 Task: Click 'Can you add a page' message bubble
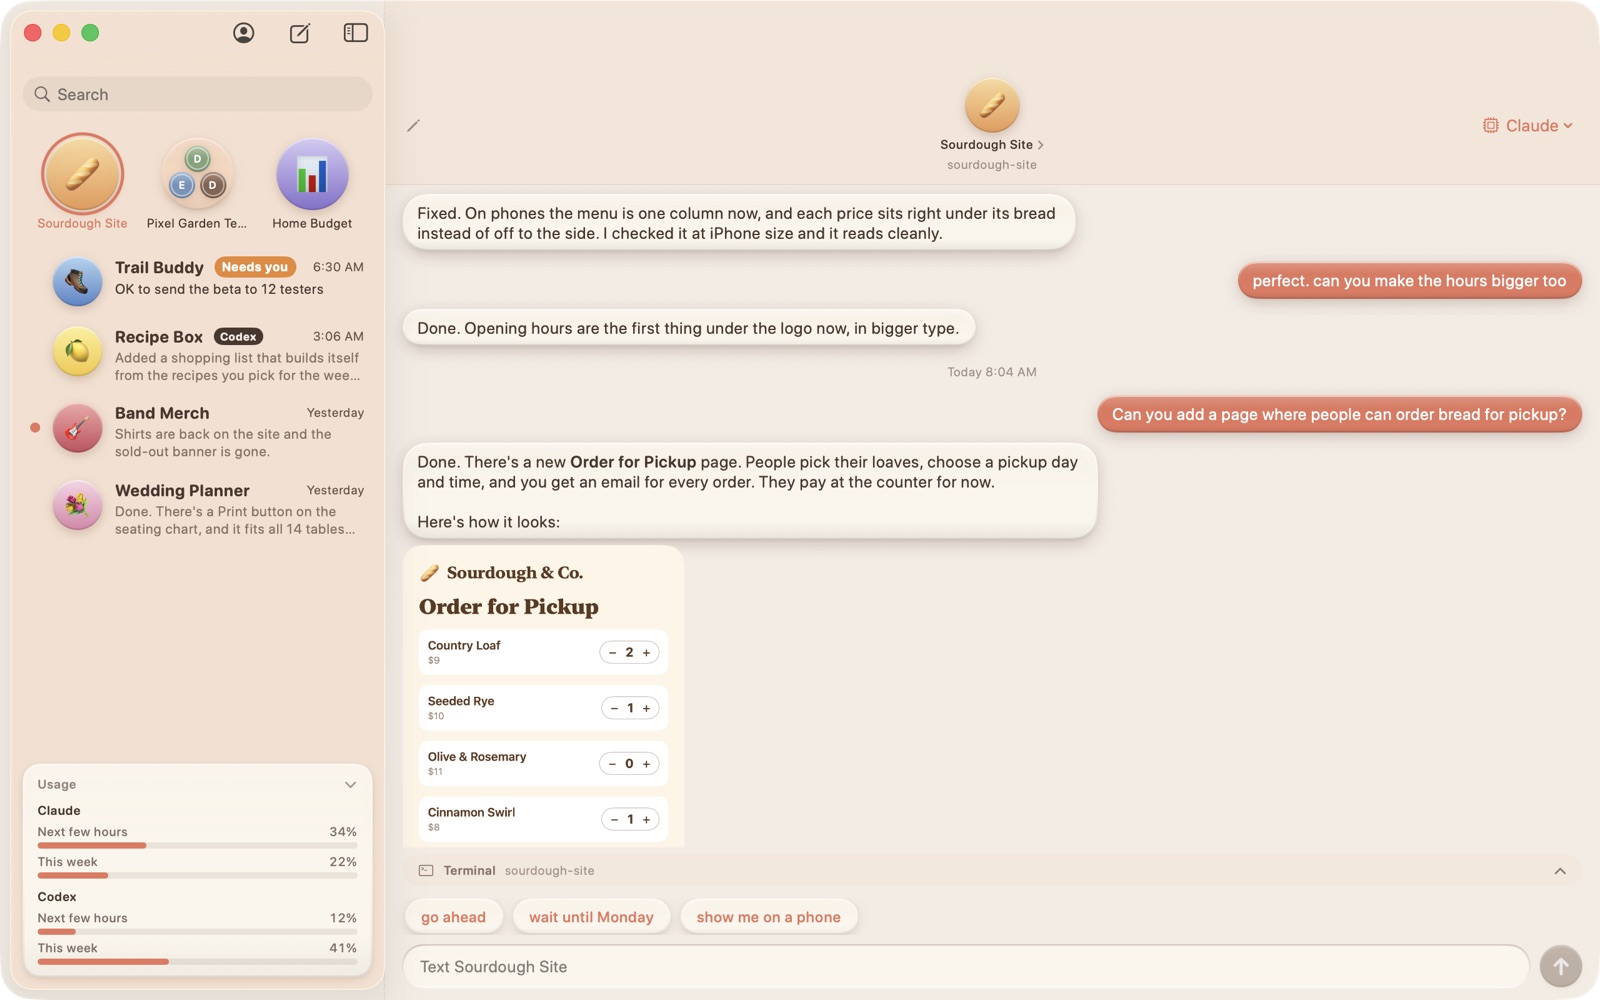(1339, 415)
